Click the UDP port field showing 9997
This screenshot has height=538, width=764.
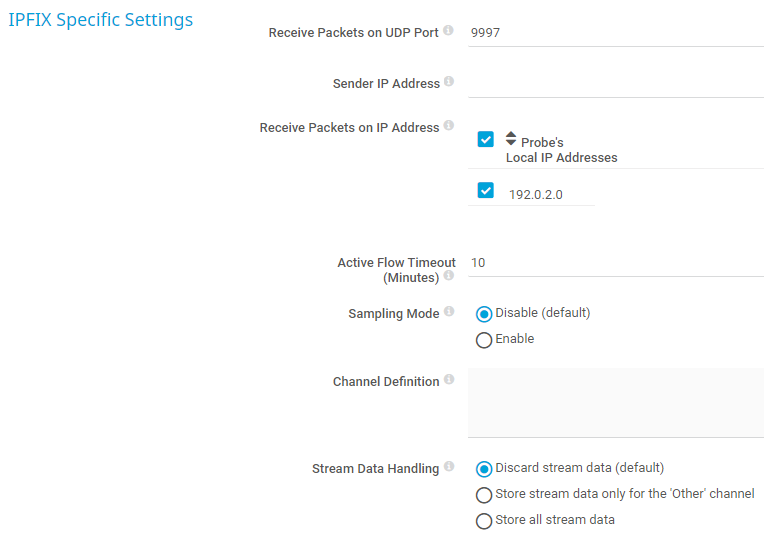[615, 33]
